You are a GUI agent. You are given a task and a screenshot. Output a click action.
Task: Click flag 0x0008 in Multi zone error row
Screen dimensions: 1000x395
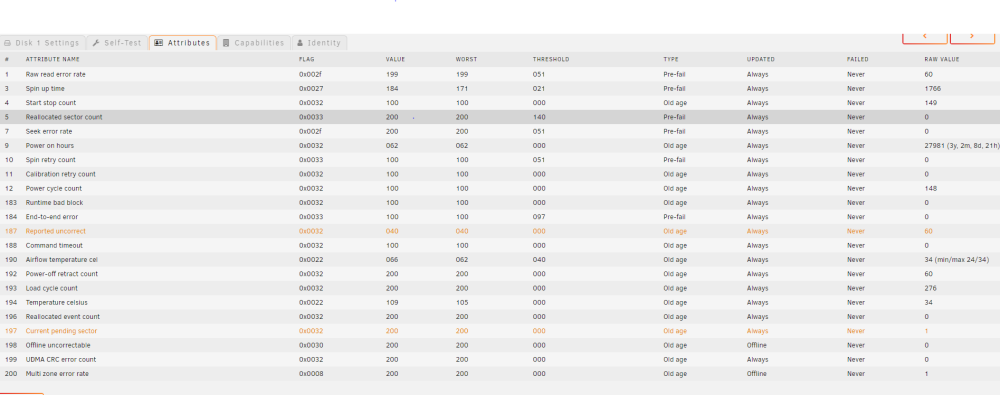click(x=311, y=373)
